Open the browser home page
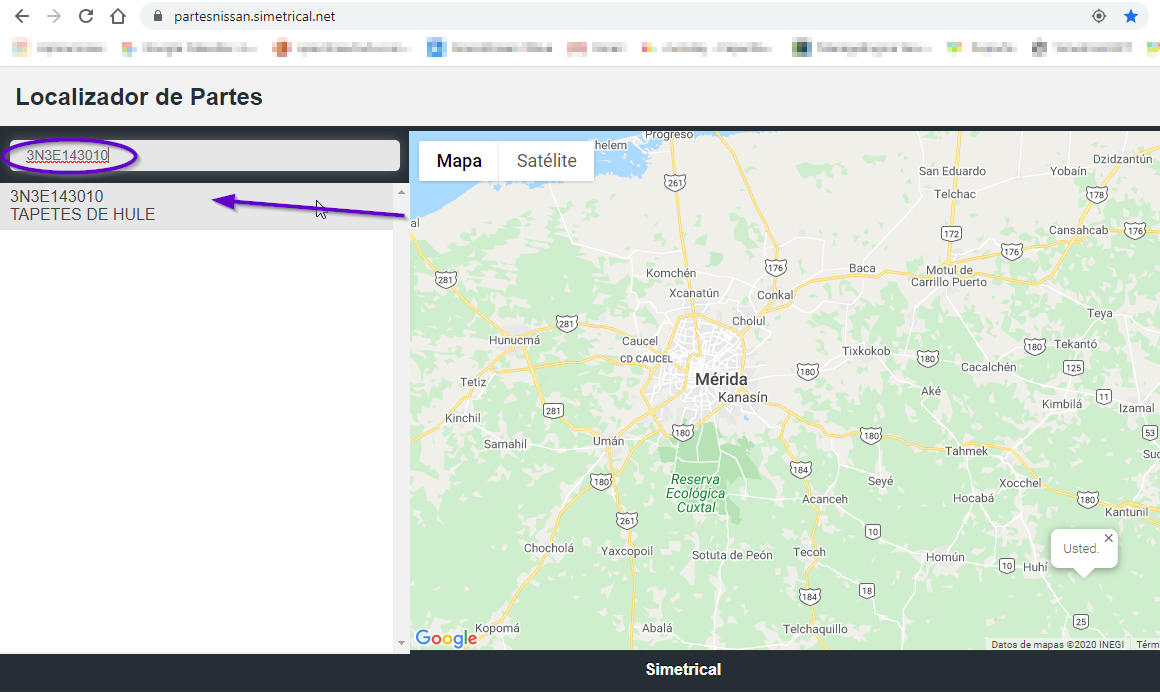This screenshot has height=692, width=1160. coord(118,16)
